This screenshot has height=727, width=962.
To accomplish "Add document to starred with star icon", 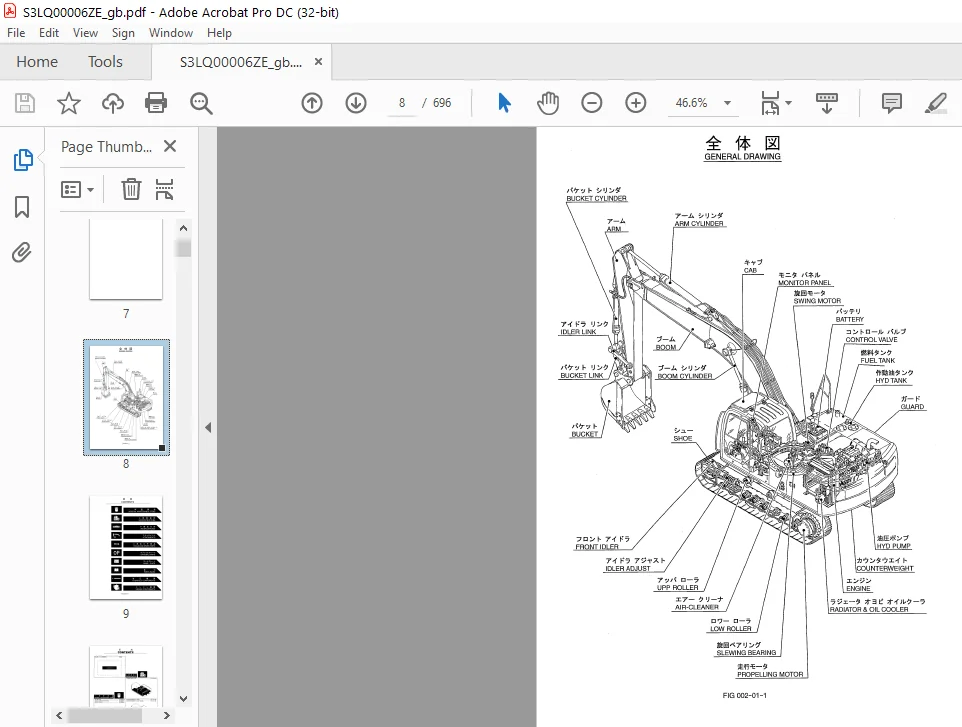I will pyautogui.click(x=69, y=103).
